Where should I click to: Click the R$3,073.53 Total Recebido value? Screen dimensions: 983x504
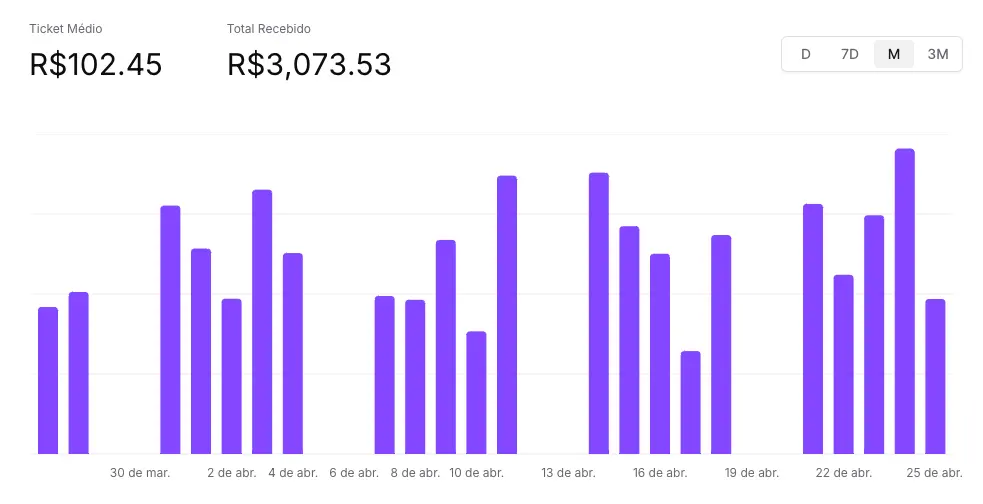click(x=309, y=65)
